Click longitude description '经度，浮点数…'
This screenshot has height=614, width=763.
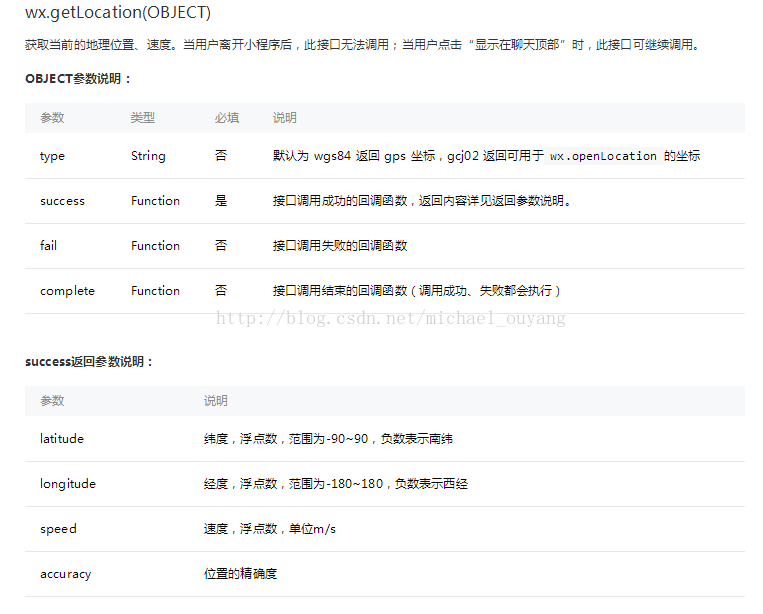(x=336, y=484)
